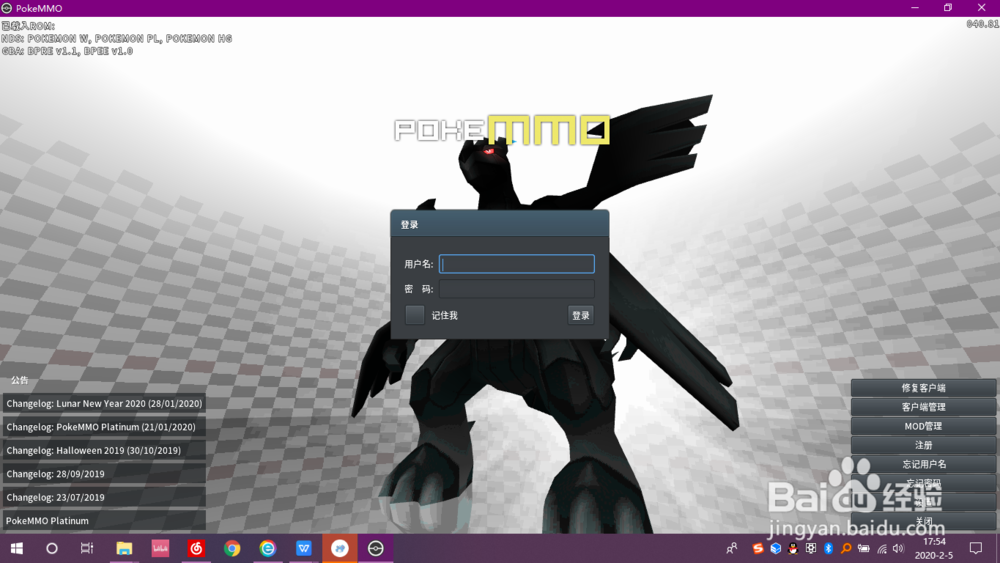
Task: Click the highlighted orange taskbar app icon
Action: coord(340,548)
